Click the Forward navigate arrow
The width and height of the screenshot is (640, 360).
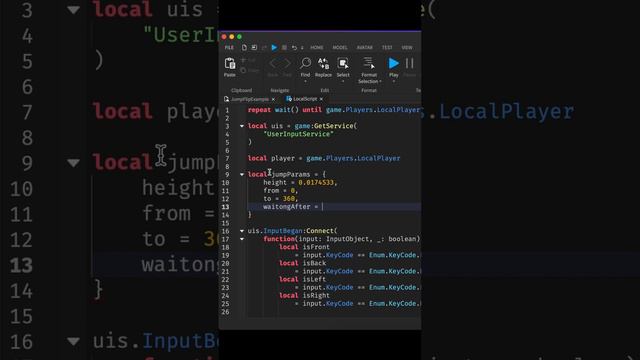pyautogui.click(x=287, y=64)
